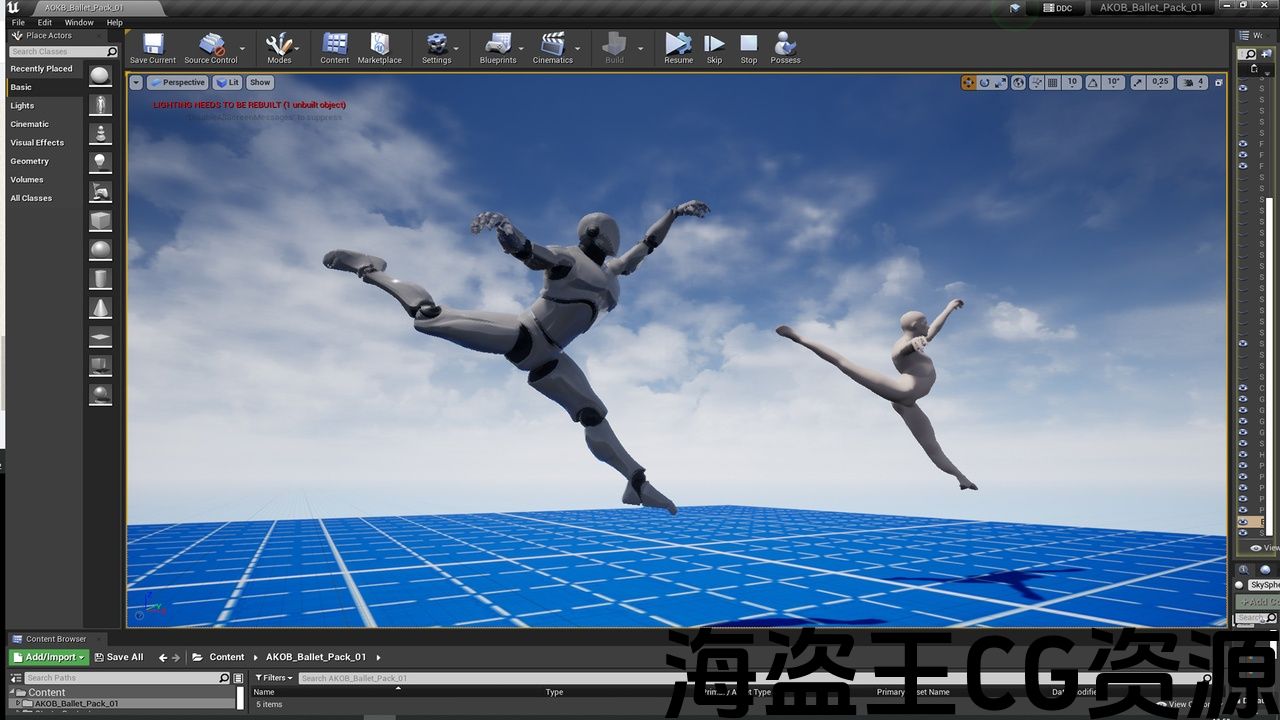The width and height of the screenshot is (1280, 720).
Task: Select the rotate transform gizmo tool
Action: coord(985,83)
